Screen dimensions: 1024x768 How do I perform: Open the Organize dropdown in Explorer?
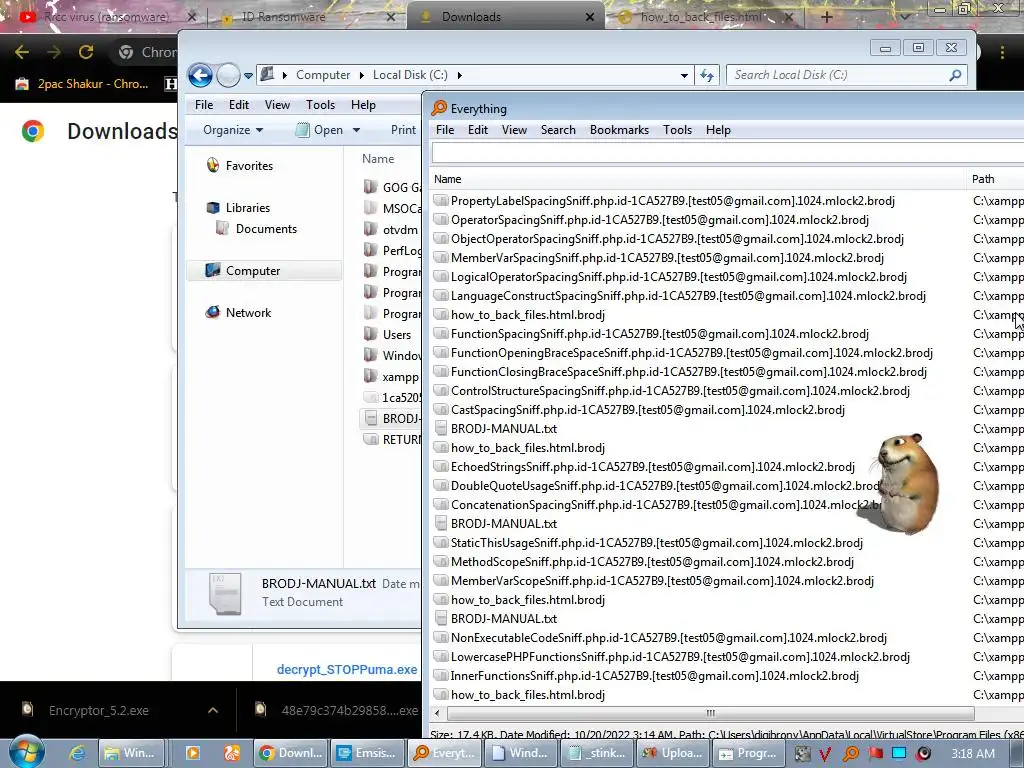(233, 130)
